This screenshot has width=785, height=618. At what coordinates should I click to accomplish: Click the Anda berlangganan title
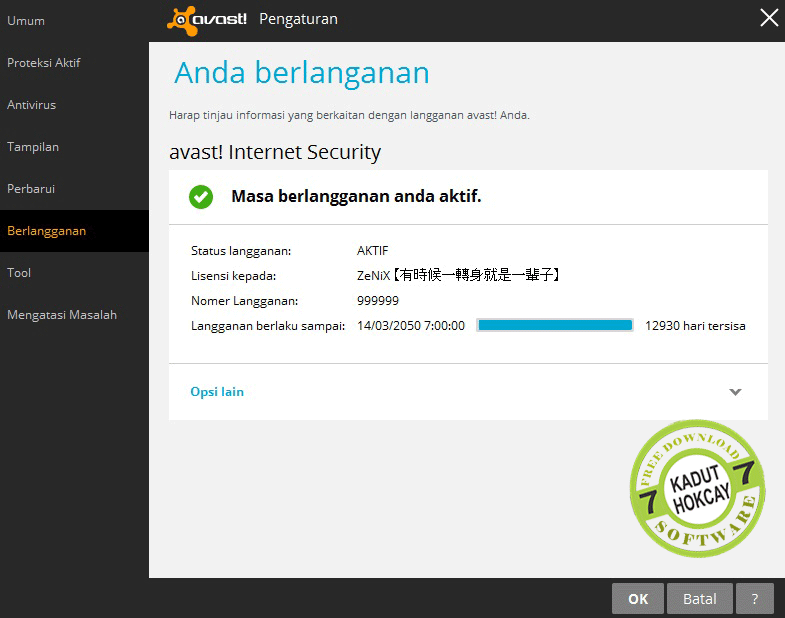coord(302,73)
